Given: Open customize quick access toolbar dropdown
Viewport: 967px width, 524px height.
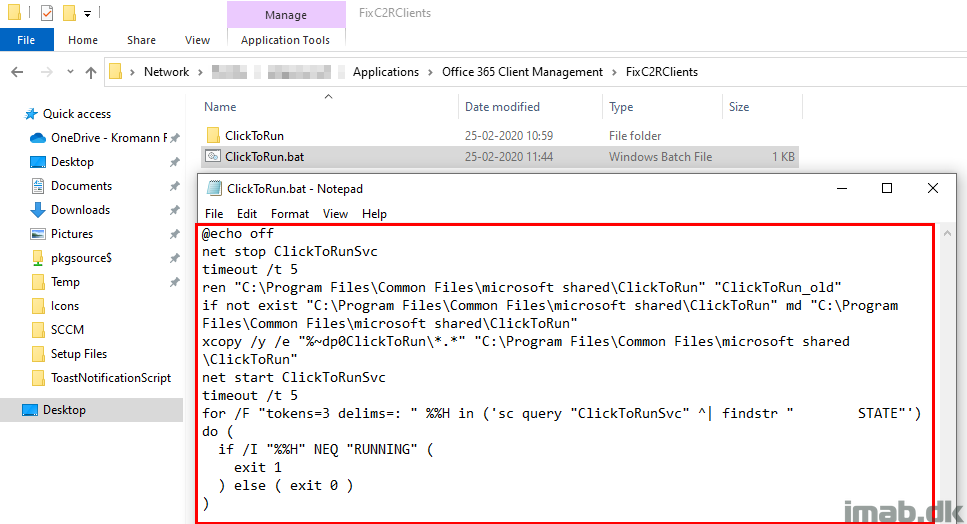Looking at the screenshot, I should point(88,13).
